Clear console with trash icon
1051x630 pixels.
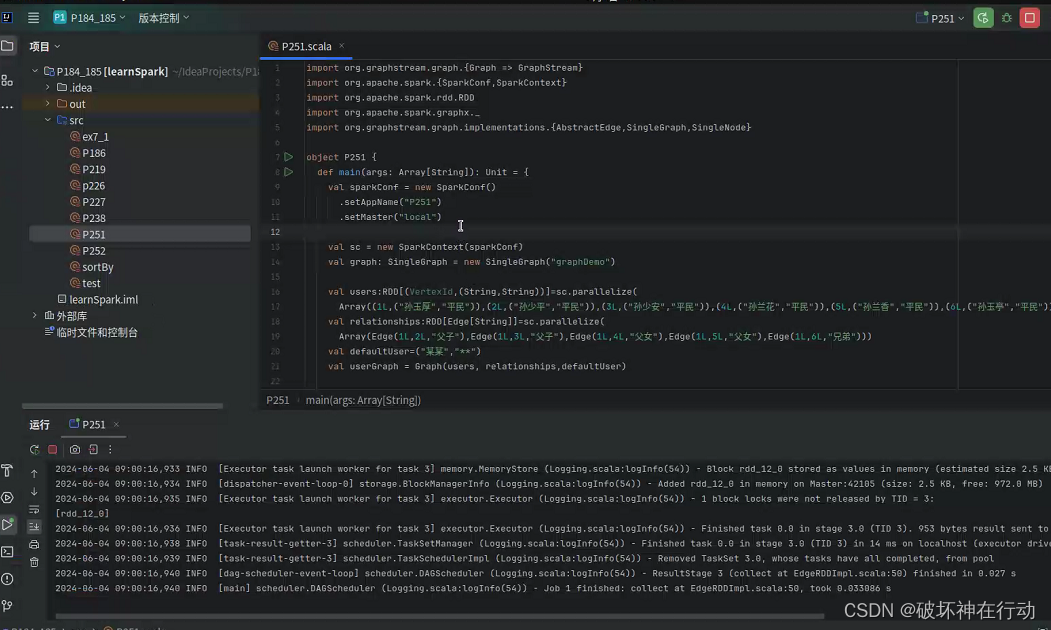34,562
